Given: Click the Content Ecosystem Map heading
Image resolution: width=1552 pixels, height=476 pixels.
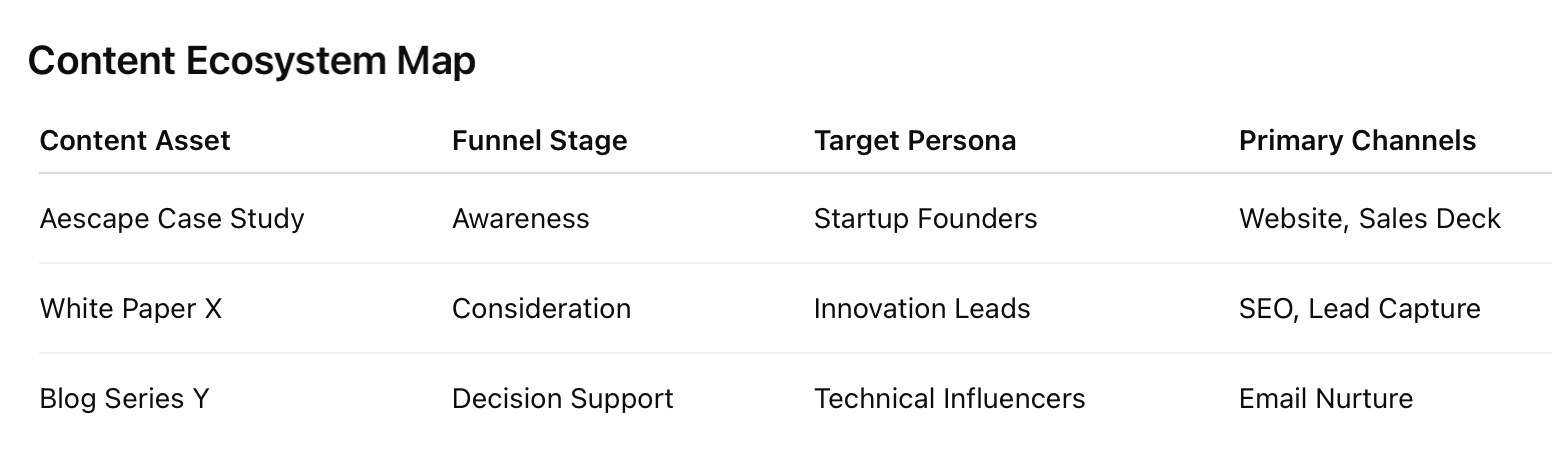Looking at the screenshot, I should tap(252, 62).
